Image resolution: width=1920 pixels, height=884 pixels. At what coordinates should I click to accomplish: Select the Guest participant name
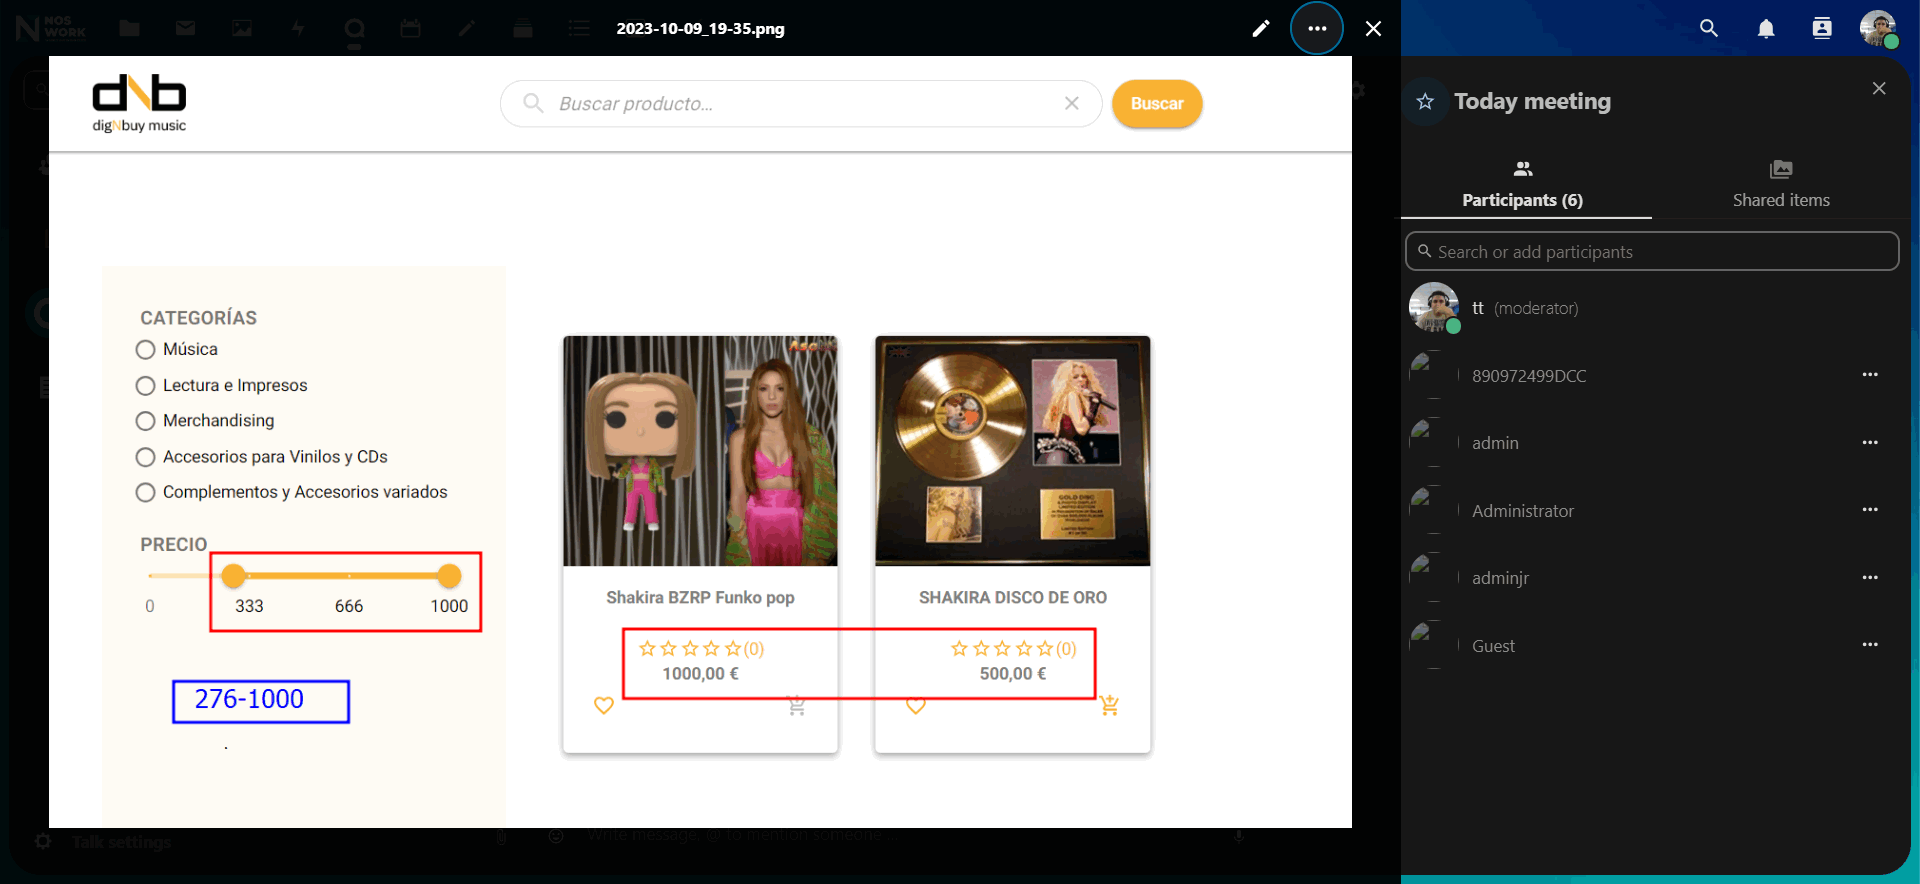(1493, 646)
